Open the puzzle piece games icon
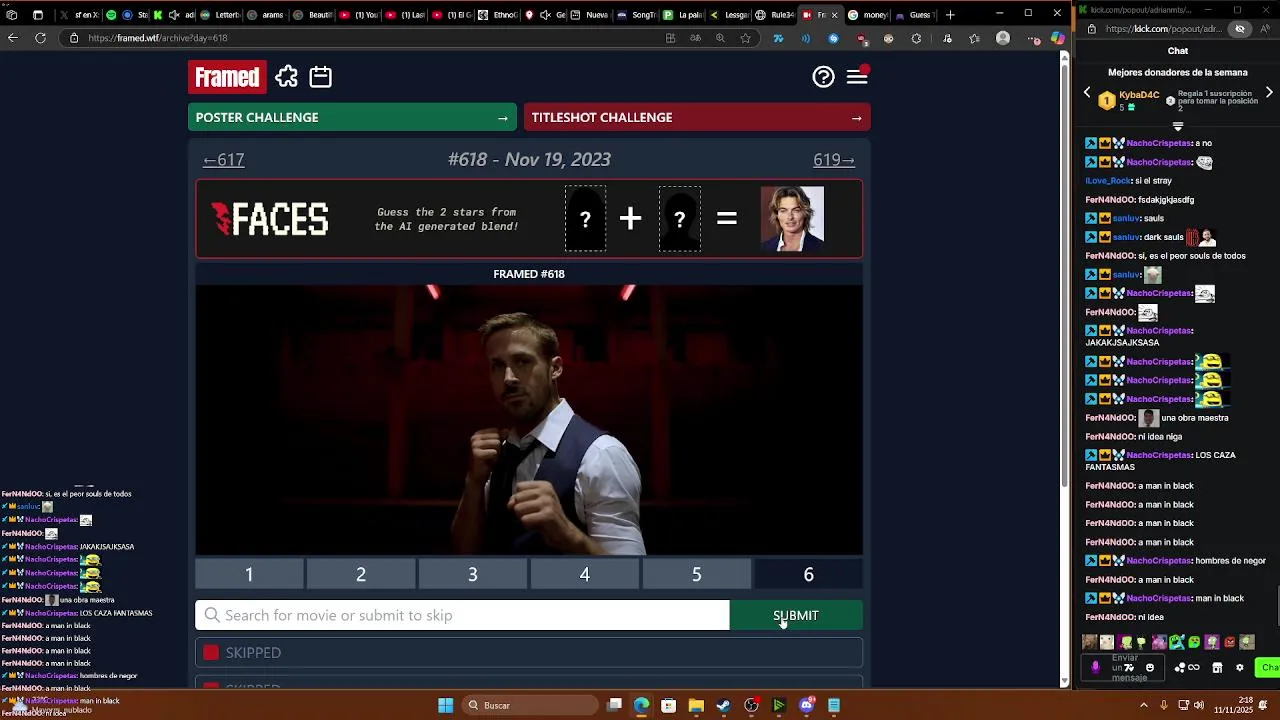 tap(287, 77)
